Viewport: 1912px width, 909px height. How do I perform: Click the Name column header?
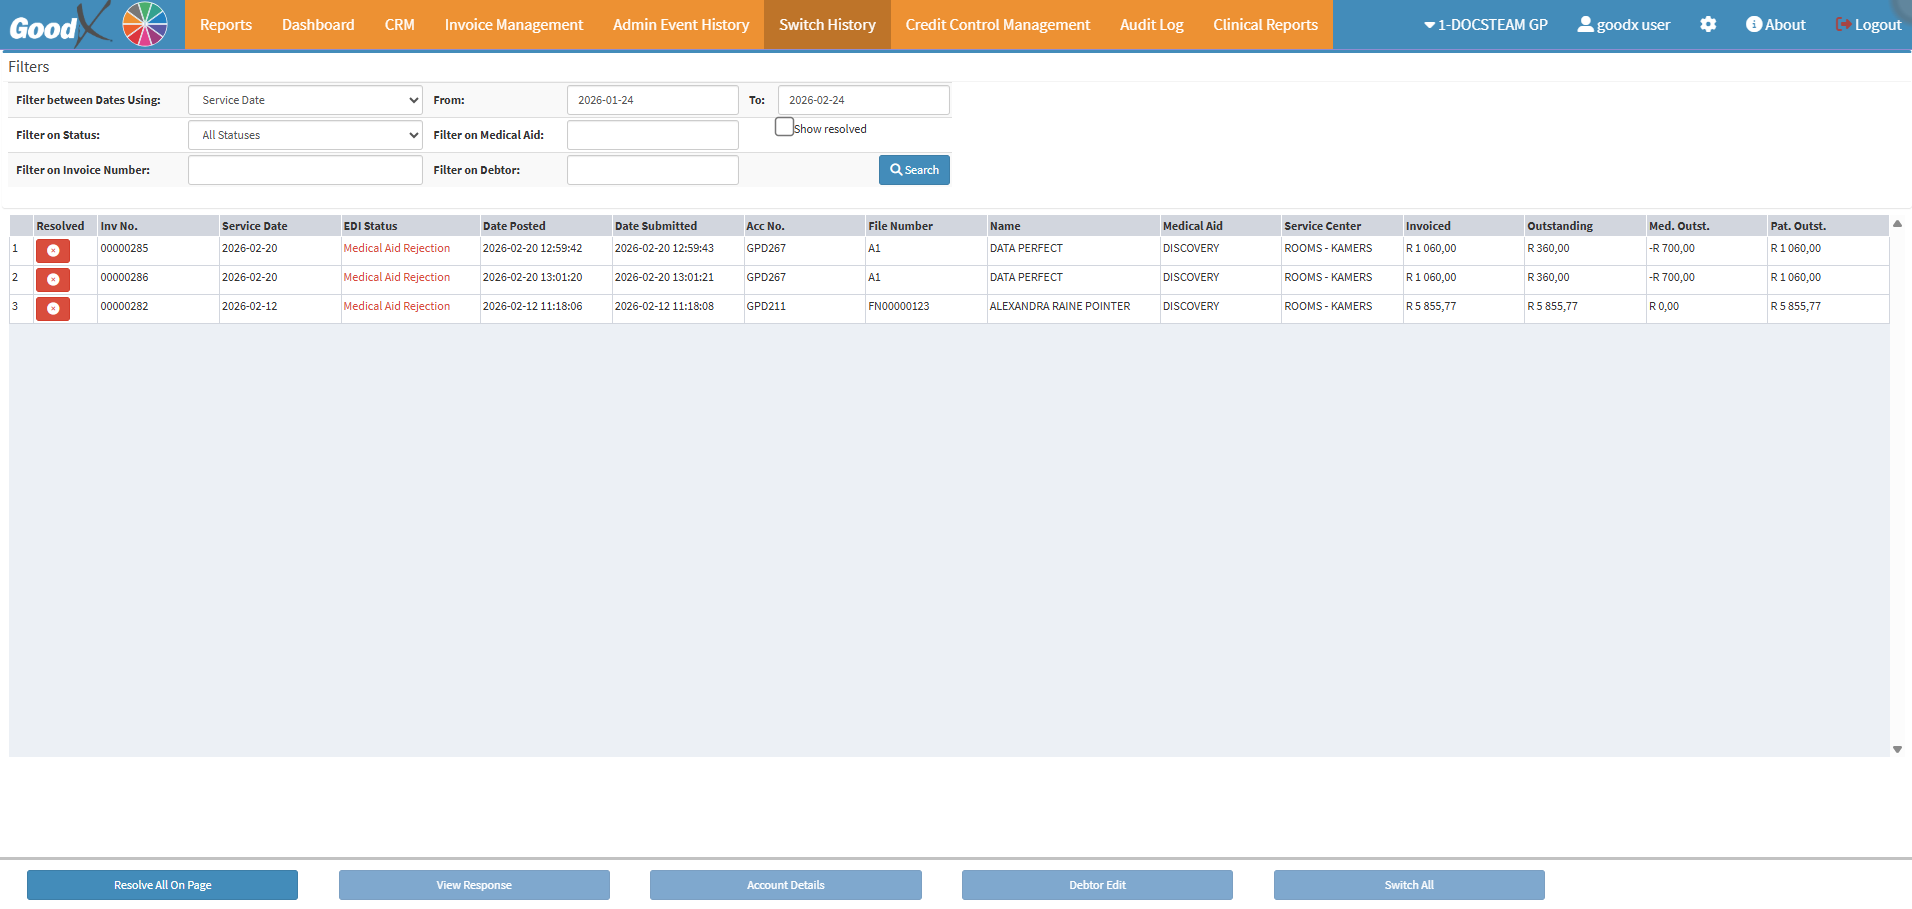1074,226
